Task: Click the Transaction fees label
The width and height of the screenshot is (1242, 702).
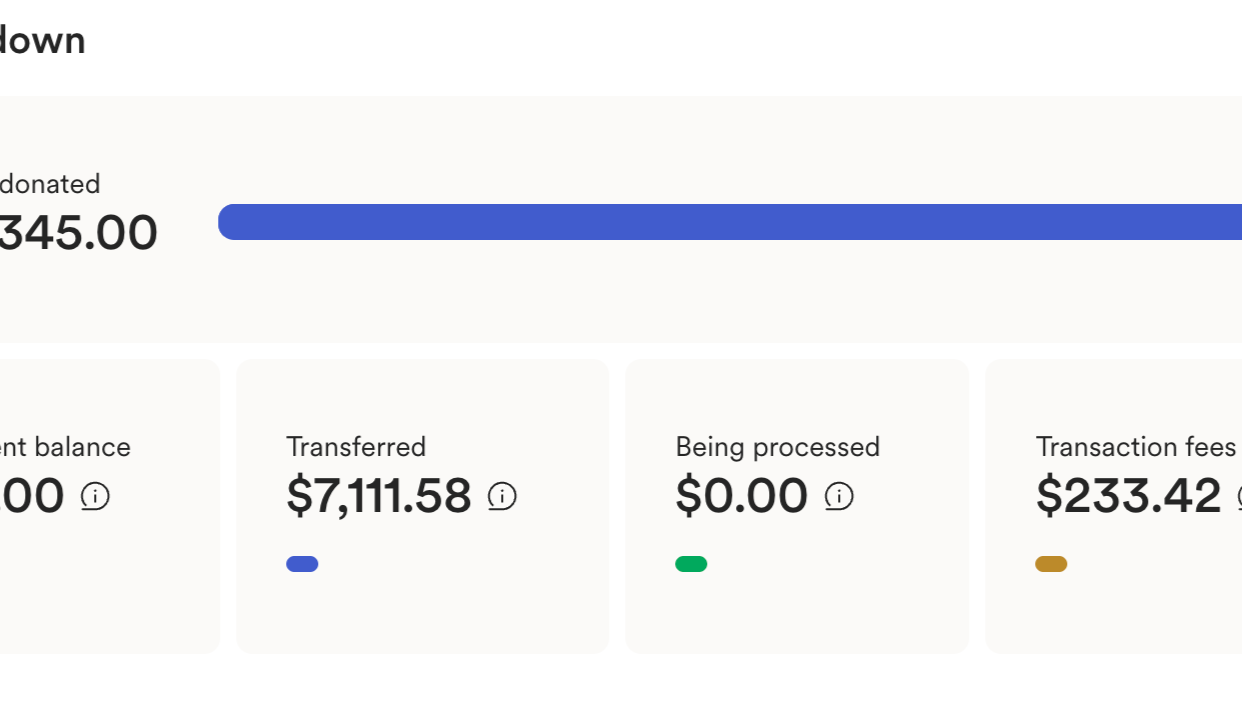Action: [1136, 446]
